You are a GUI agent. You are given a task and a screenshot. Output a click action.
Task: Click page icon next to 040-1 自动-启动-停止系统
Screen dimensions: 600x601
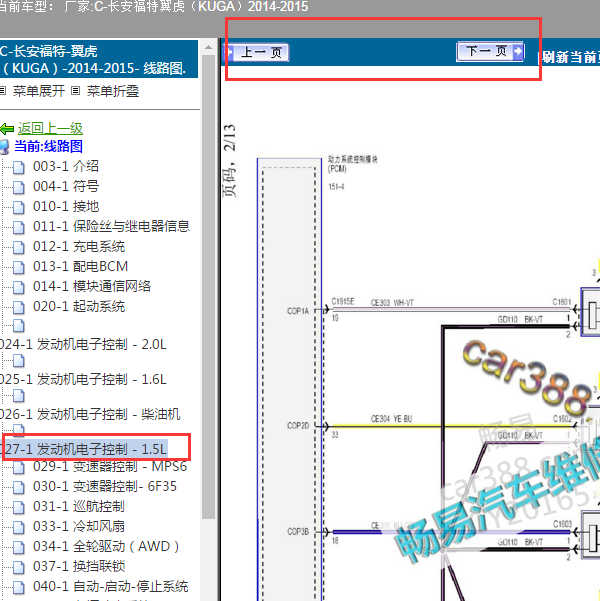pos(18,588)
